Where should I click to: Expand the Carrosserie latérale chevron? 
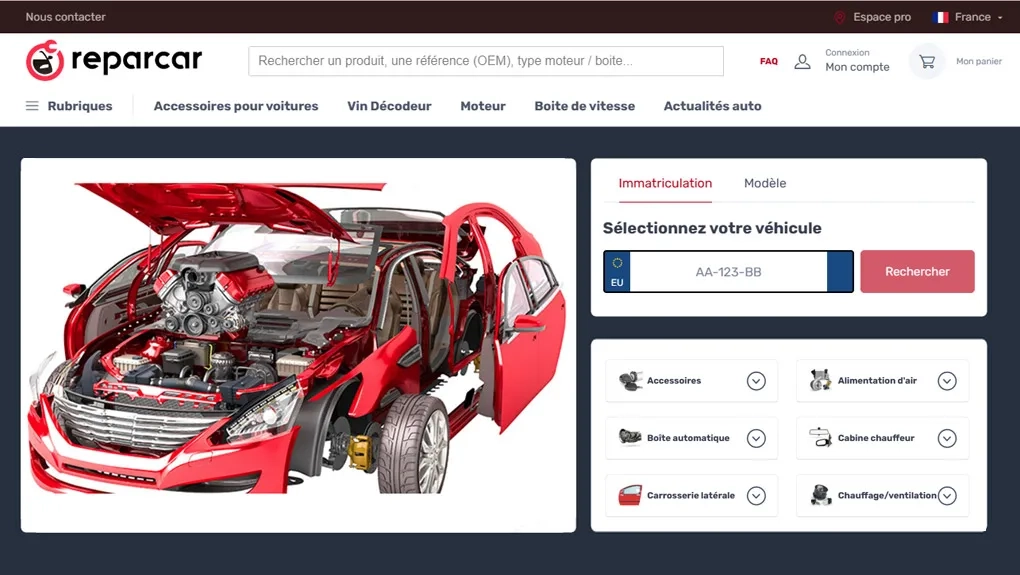point(756,496)
